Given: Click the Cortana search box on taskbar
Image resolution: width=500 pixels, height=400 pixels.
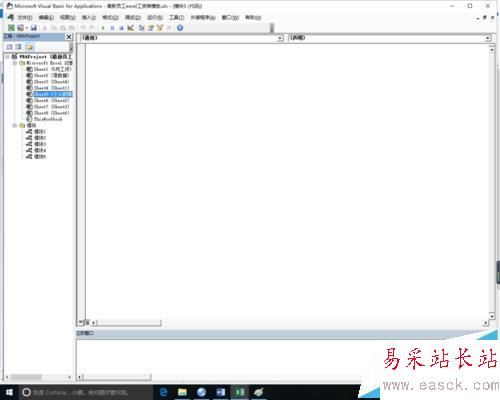Looking at the screenshot, I should pyautogui.click(x=85, y=392).
